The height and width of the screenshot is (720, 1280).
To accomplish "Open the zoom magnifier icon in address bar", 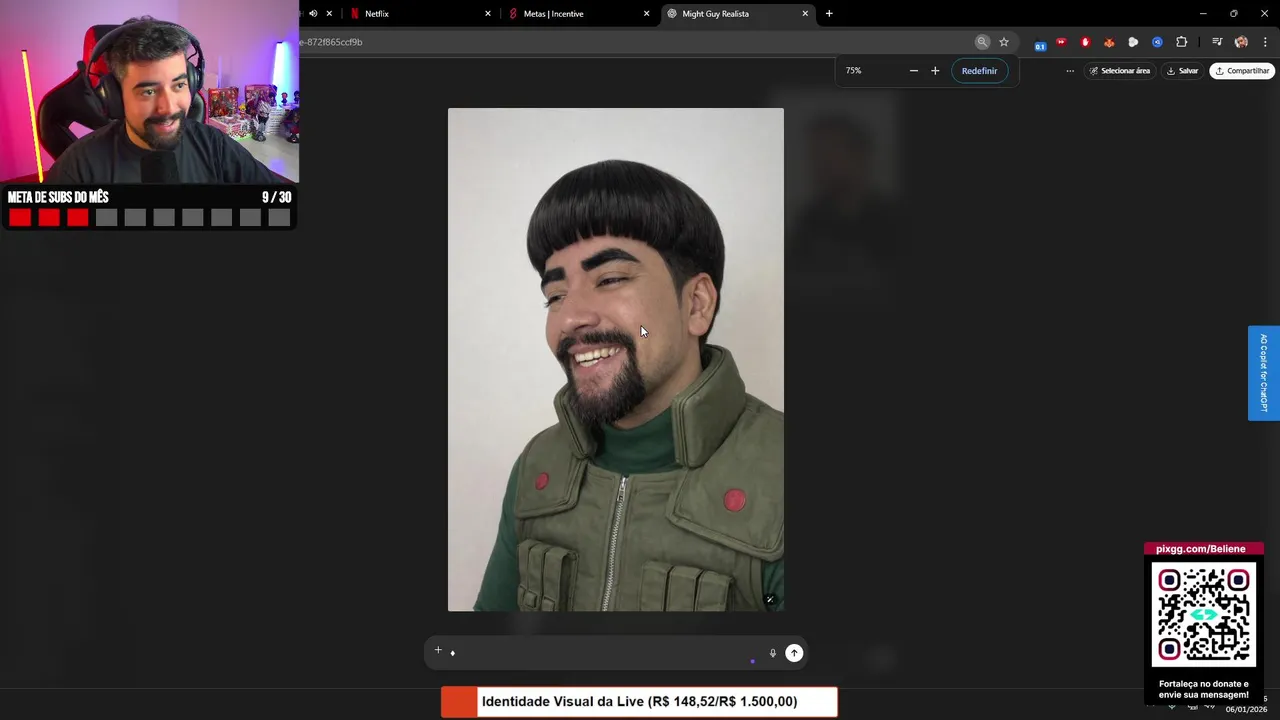I will [982, 42].
